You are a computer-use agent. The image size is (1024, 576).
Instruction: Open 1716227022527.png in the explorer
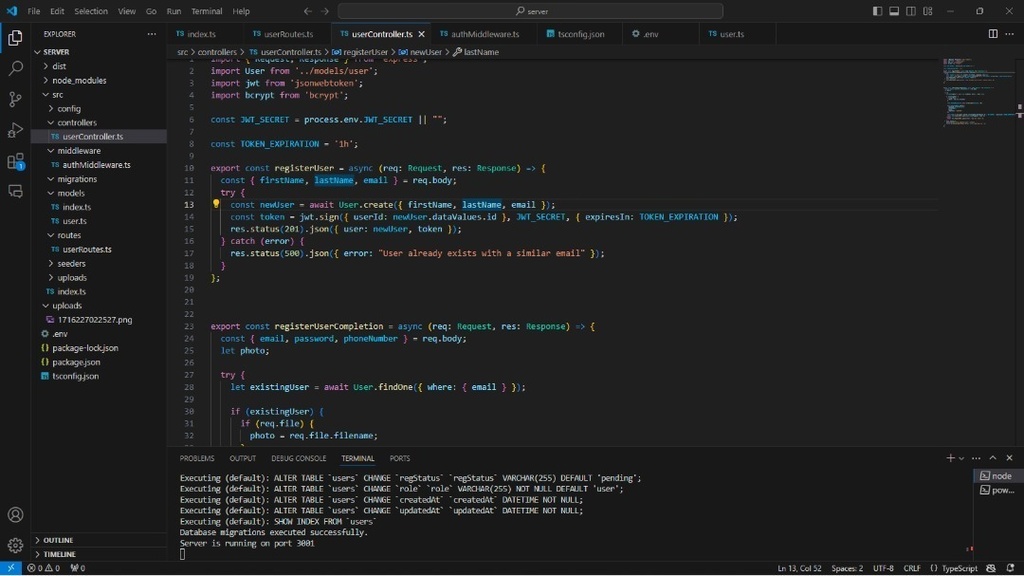95,320
